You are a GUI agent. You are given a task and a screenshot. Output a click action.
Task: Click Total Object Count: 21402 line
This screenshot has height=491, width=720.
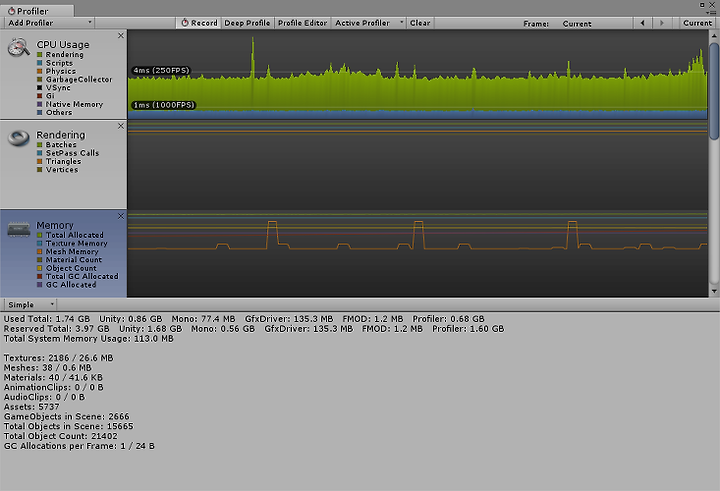click(x=61, y=436)
